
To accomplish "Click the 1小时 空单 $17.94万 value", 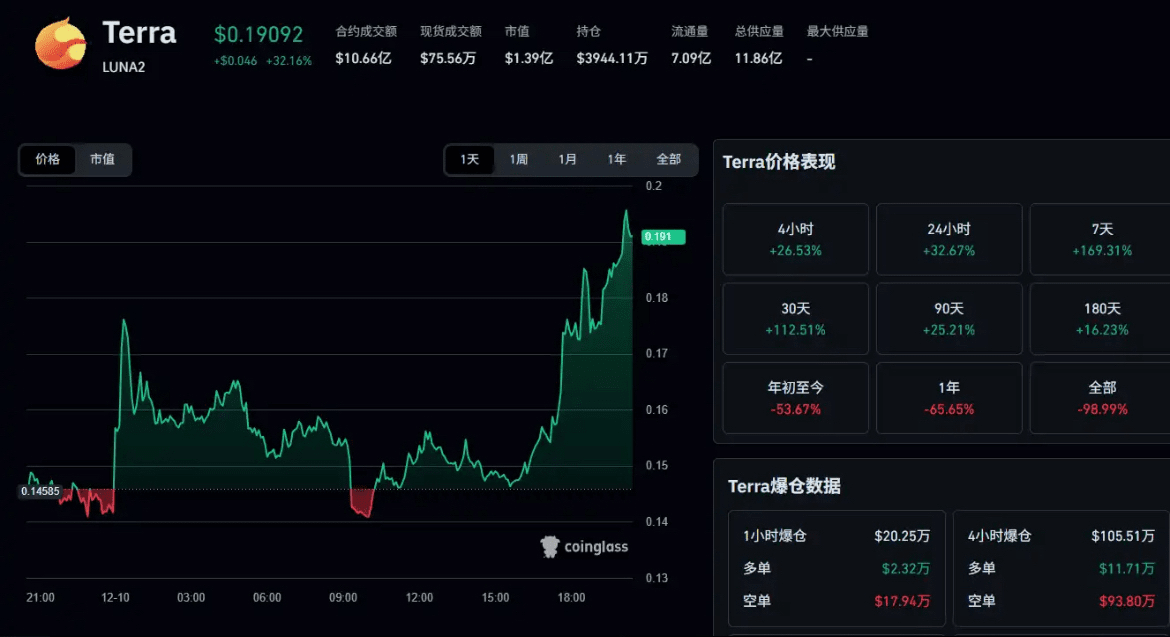I will click(902, 601).
